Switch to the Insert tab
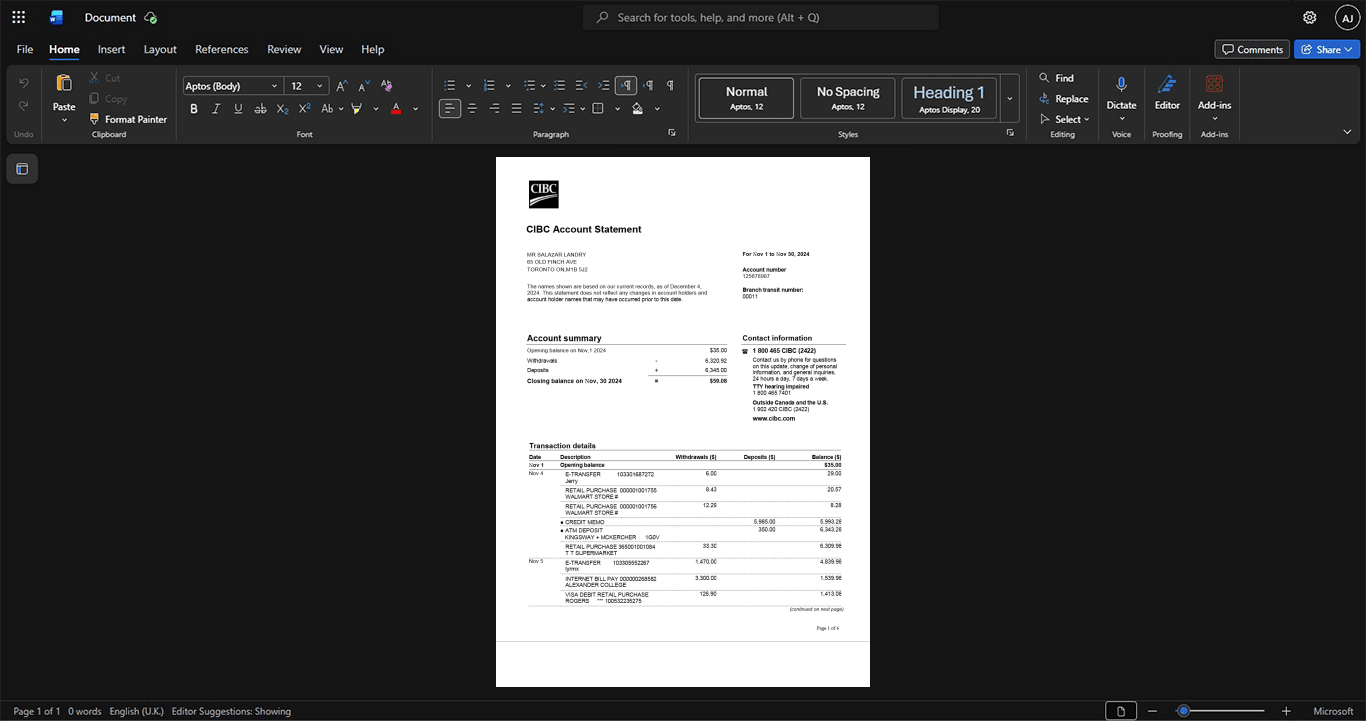This screenshot has height=721, width=1366. point(111,49)
